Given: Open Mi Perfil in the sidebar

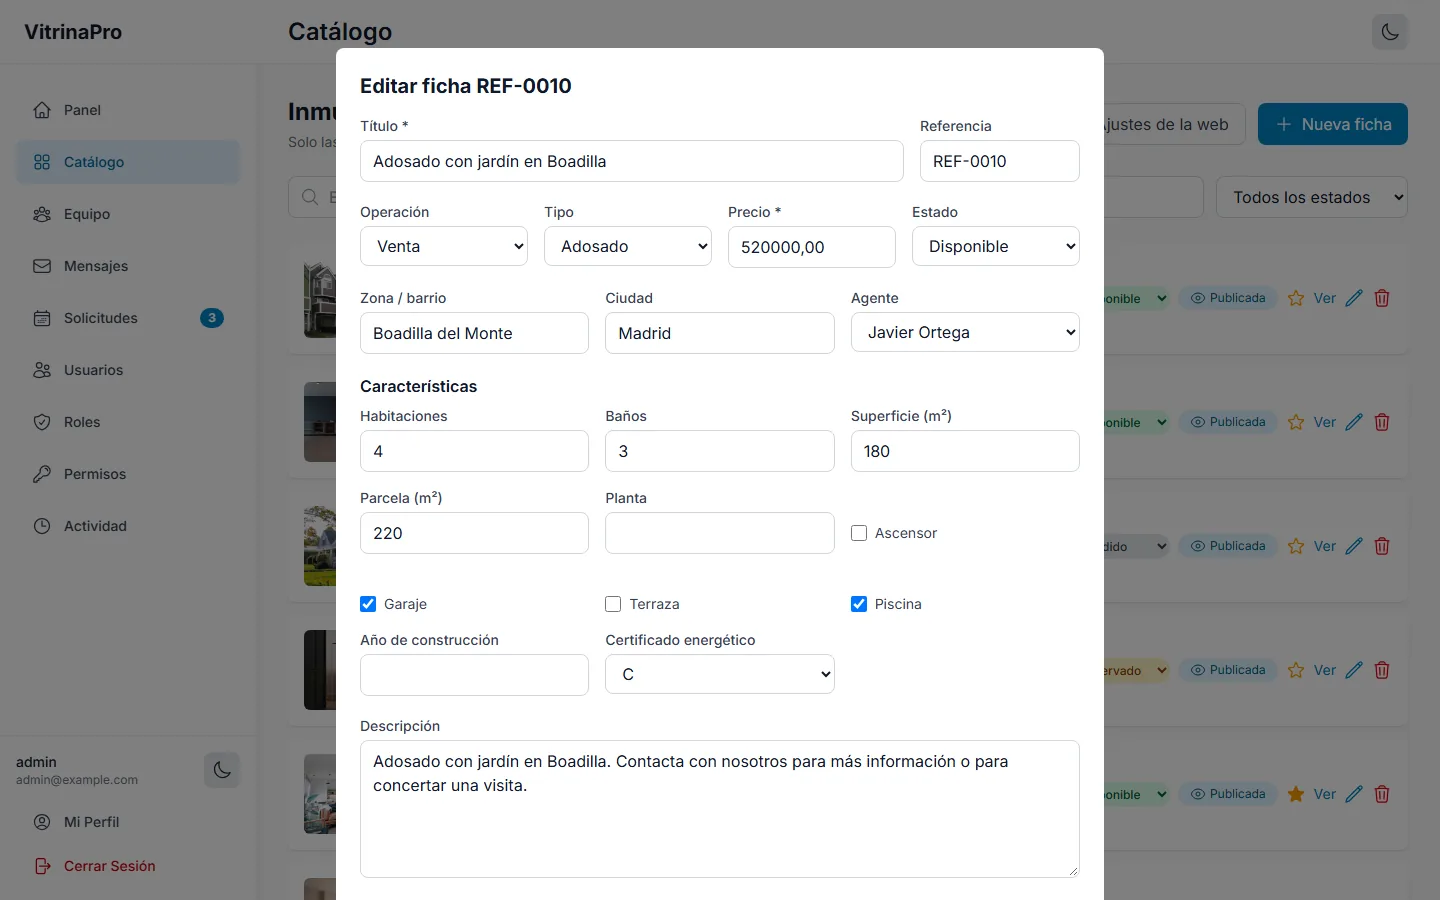Looking at the screenshot, I should [128, 822].
